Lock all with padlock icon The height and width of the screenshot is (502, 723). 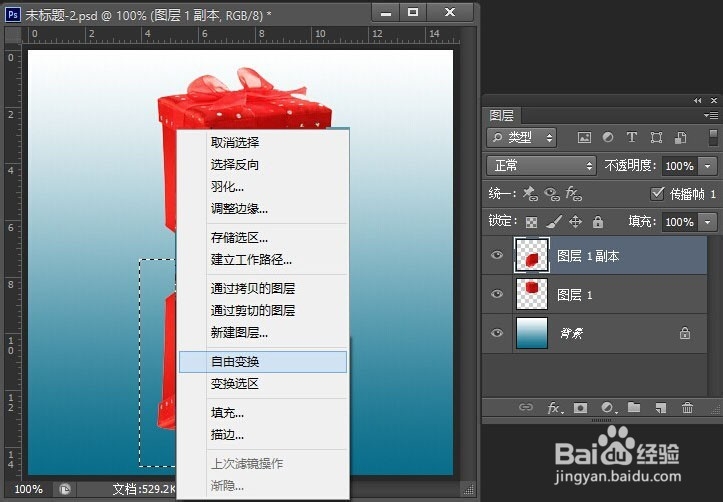pos(598,222)
